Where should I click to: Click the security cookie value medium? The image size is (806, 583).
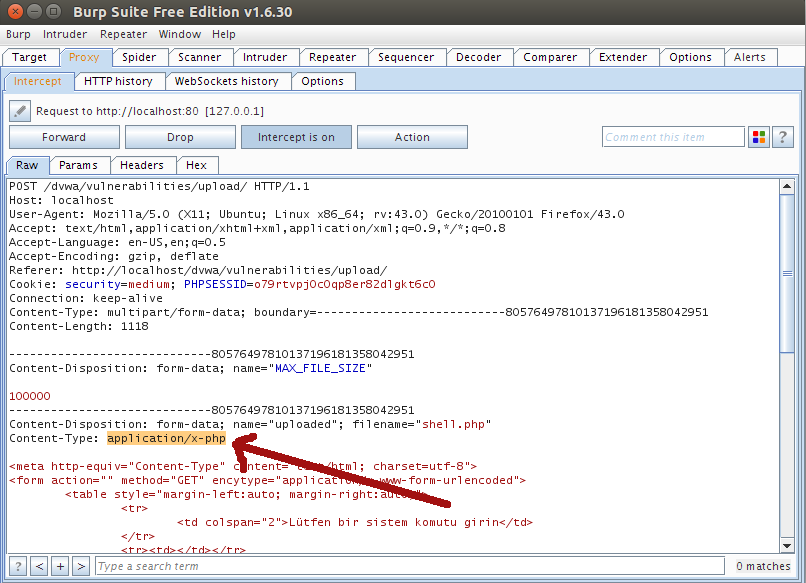[x=149, y=284]
